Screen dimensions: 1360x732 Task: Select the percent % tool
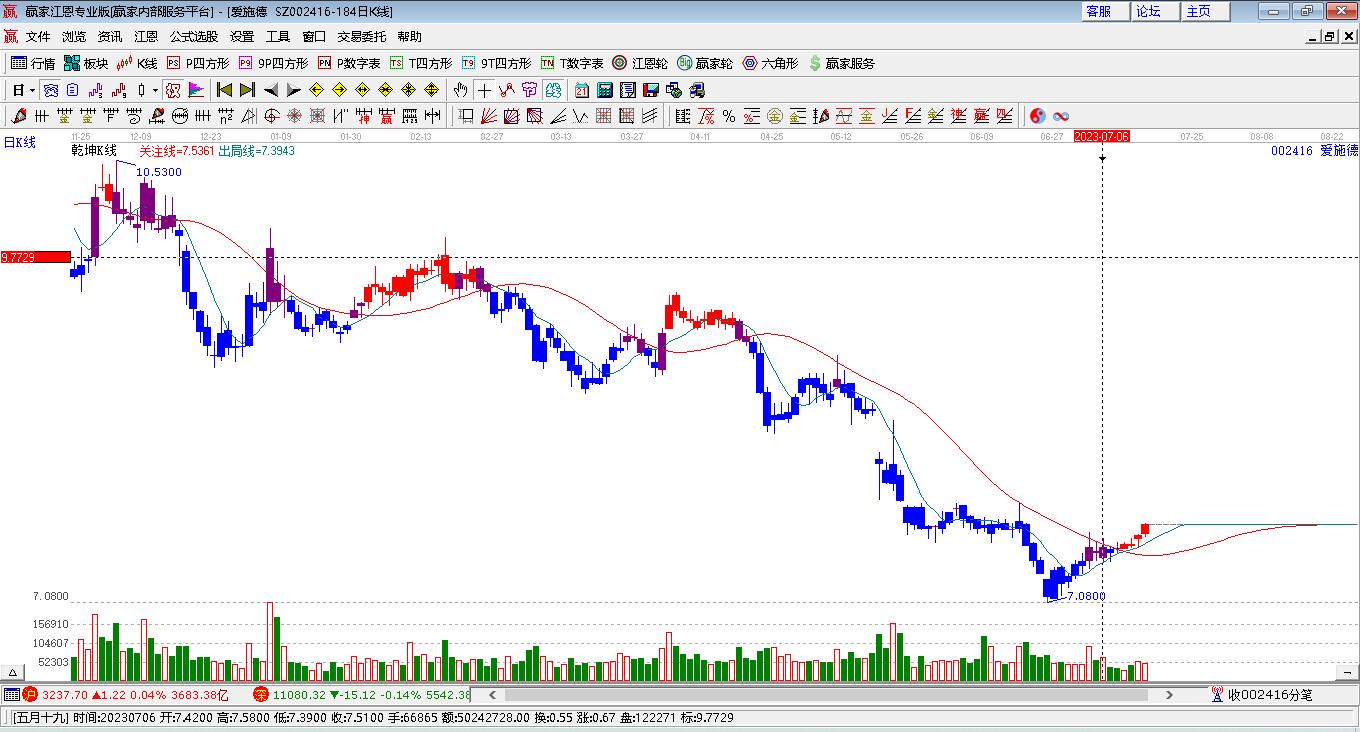pos(729,116)
